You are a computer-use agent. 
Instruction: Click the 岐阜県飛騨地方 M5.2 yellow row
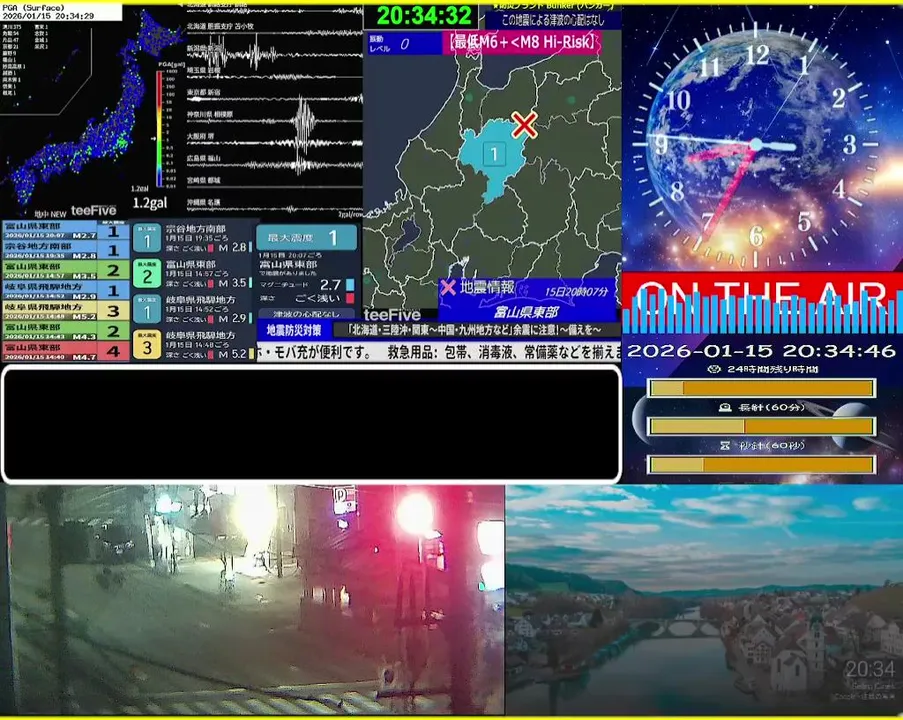(65, 310)
